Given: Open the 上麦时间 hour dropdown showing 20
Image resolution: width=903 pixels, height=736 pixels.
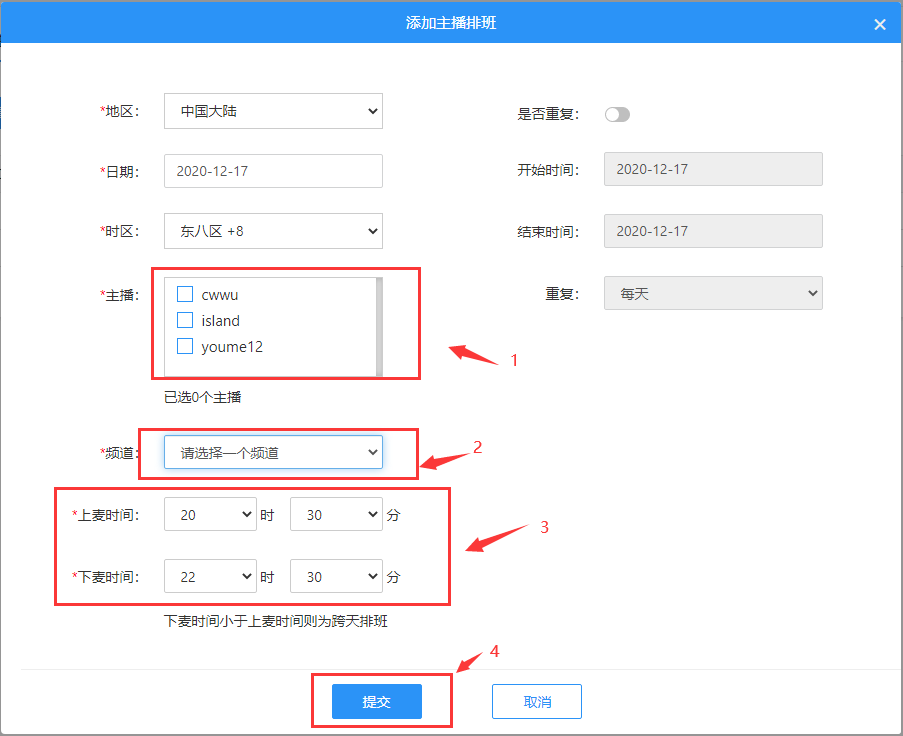Looking at the screenshot, I should (x=210, y=514).
